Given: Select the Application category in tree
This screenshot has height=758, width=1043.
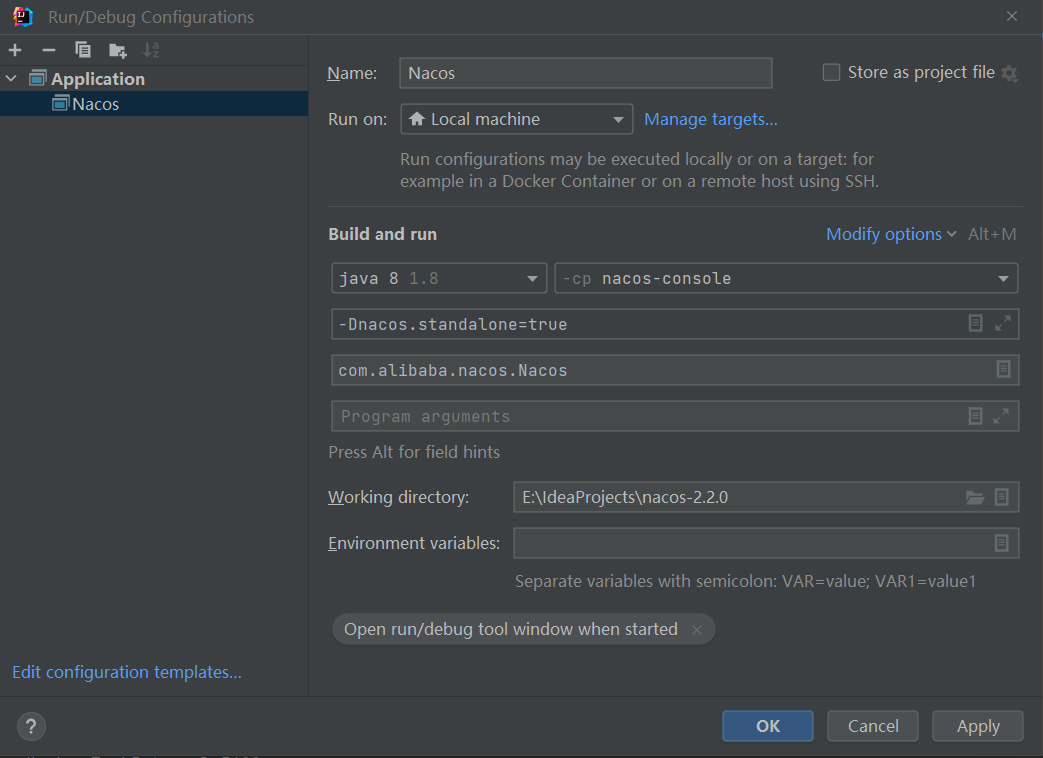Looking at the screenshot, I should tap(98, 78).
